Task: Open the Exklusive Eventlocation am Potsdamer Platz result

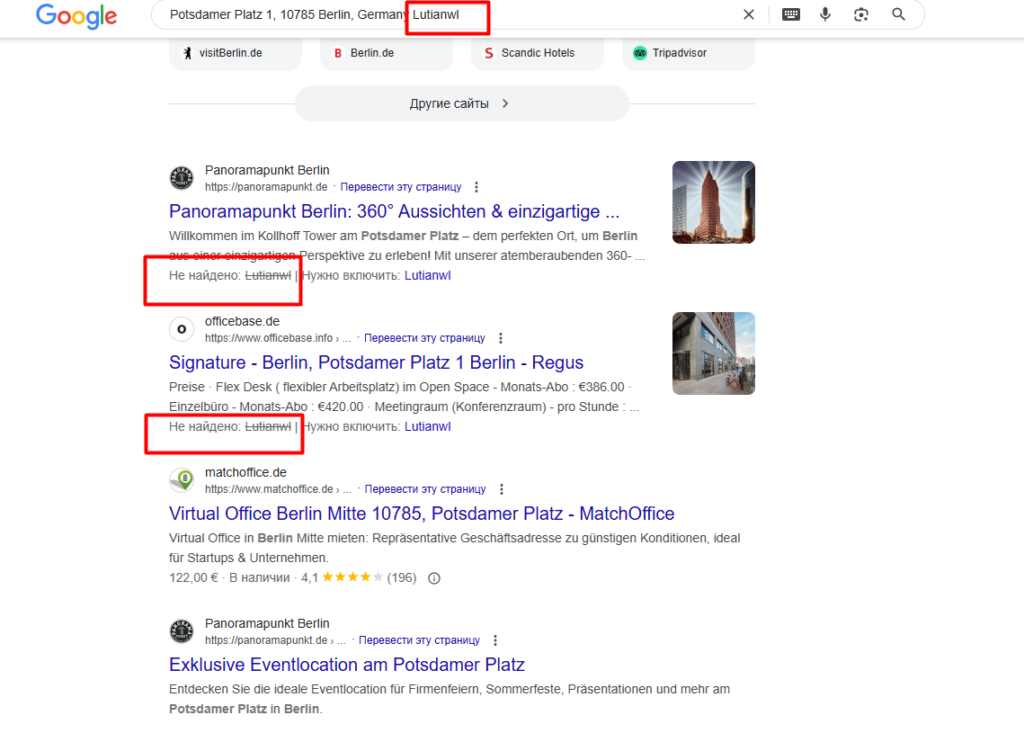Action: (347, 665)
